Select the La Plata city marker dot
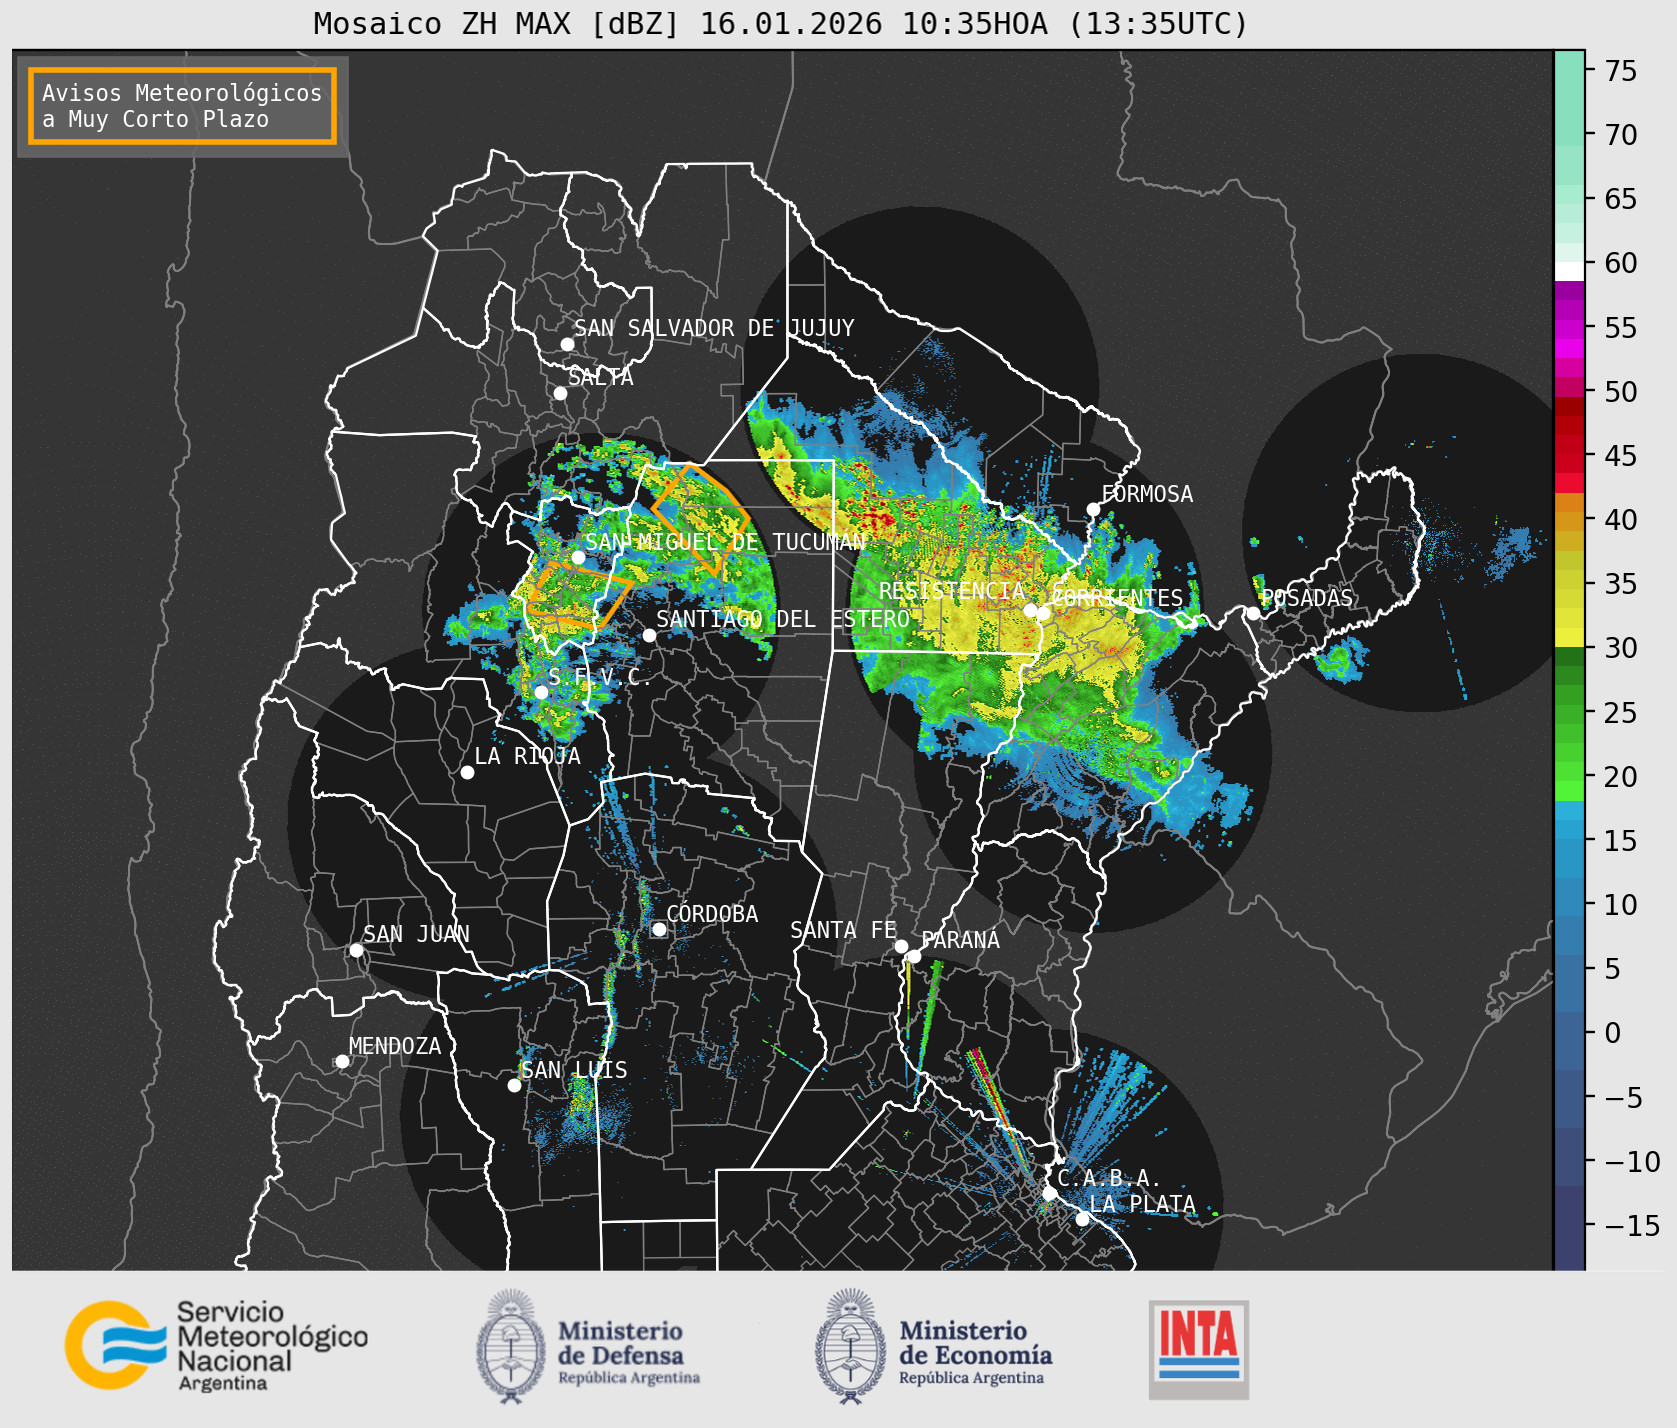Viewport: 1677px width, 1428px height. pos(1082,1218)
